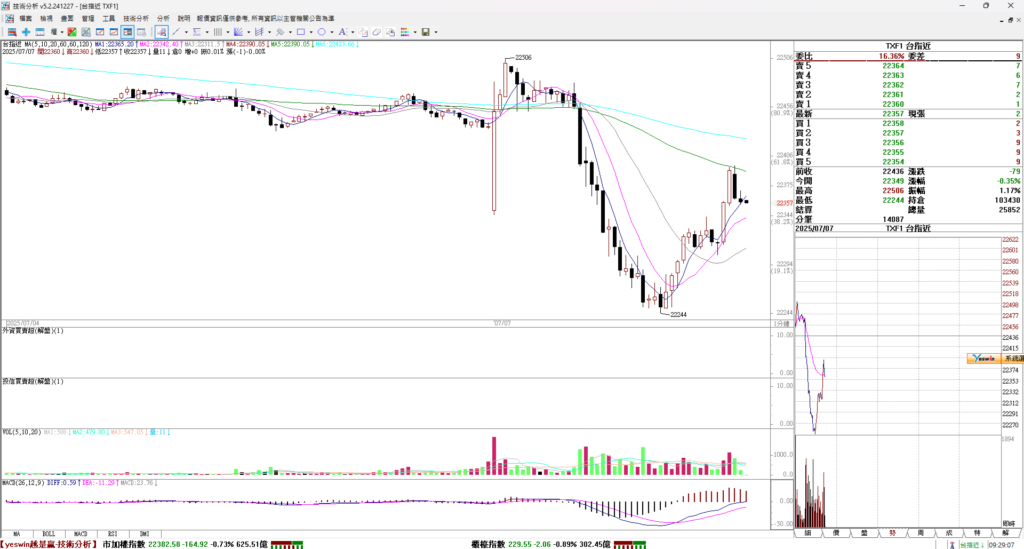Click the 台指近 status bar indicator
Viewport: 1024px width, 549px height.
pos(972,544)
